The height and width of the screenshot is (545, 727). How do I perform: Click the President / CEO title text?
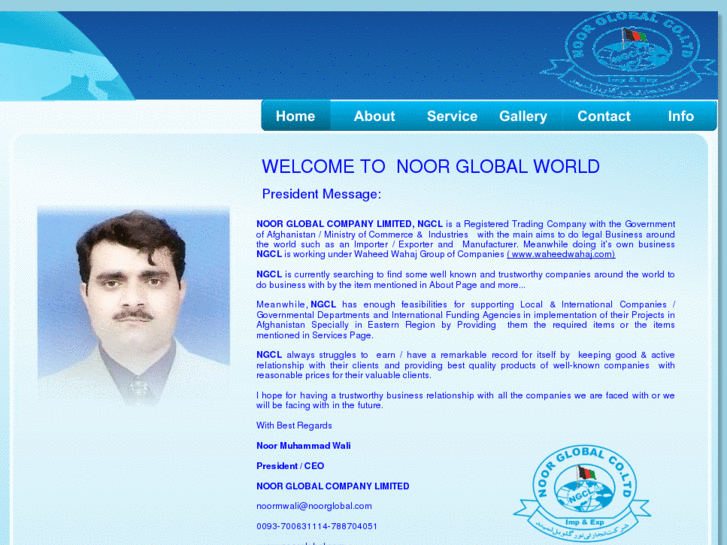point(290,466)
